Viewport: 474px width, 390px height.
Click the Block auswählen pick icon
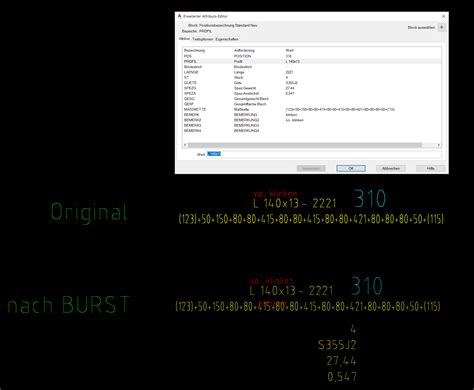[x=442, y=27]
